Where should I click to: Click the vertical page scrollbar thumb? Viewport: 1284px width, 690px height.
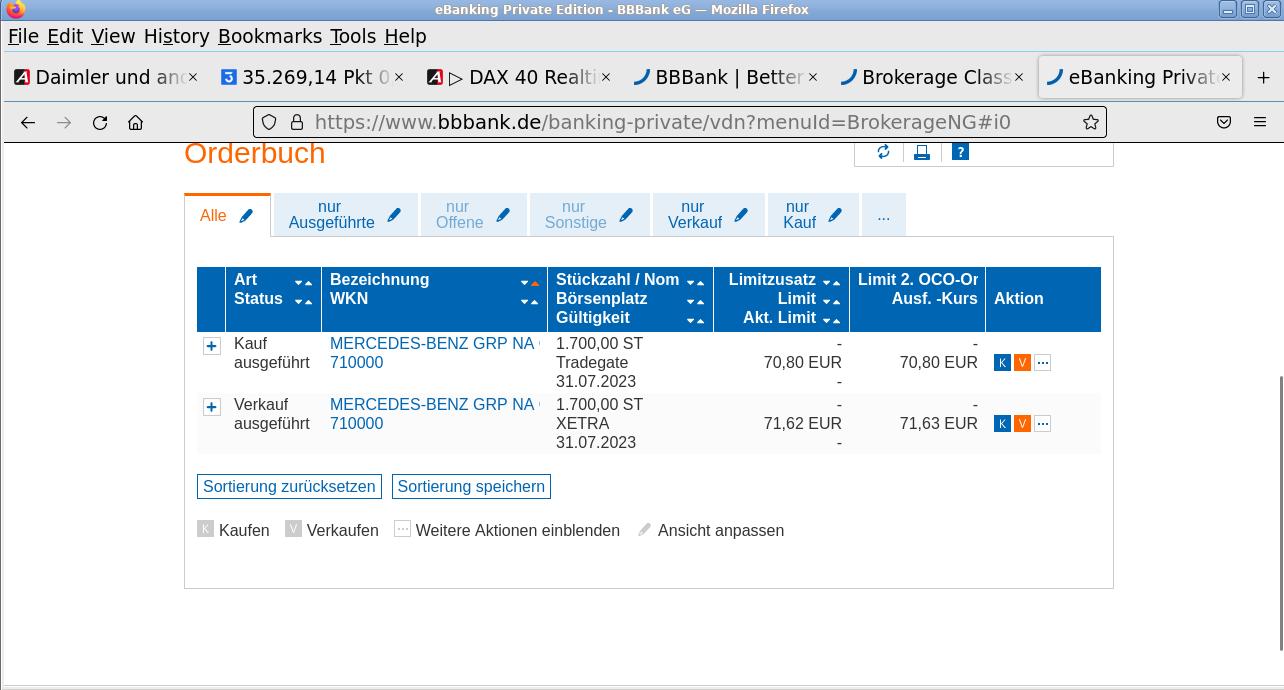(x=1280, y=513)
